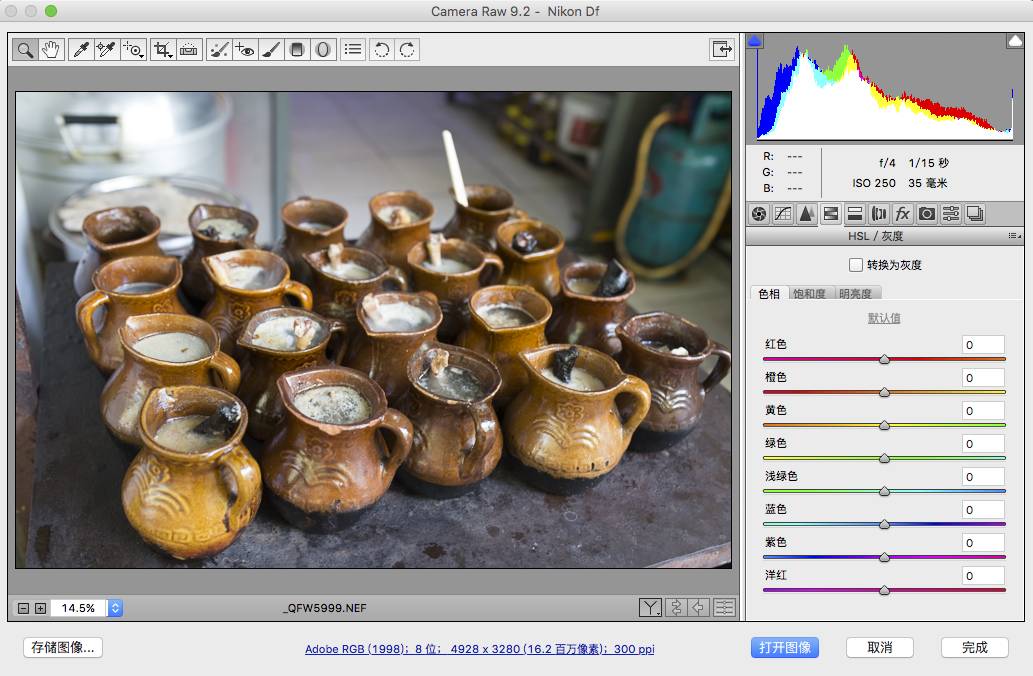The height and width of the screenshot is (676, 1033).
Task: Open the Adobe RGB workflow options link
Action: [x=479, y=649]
